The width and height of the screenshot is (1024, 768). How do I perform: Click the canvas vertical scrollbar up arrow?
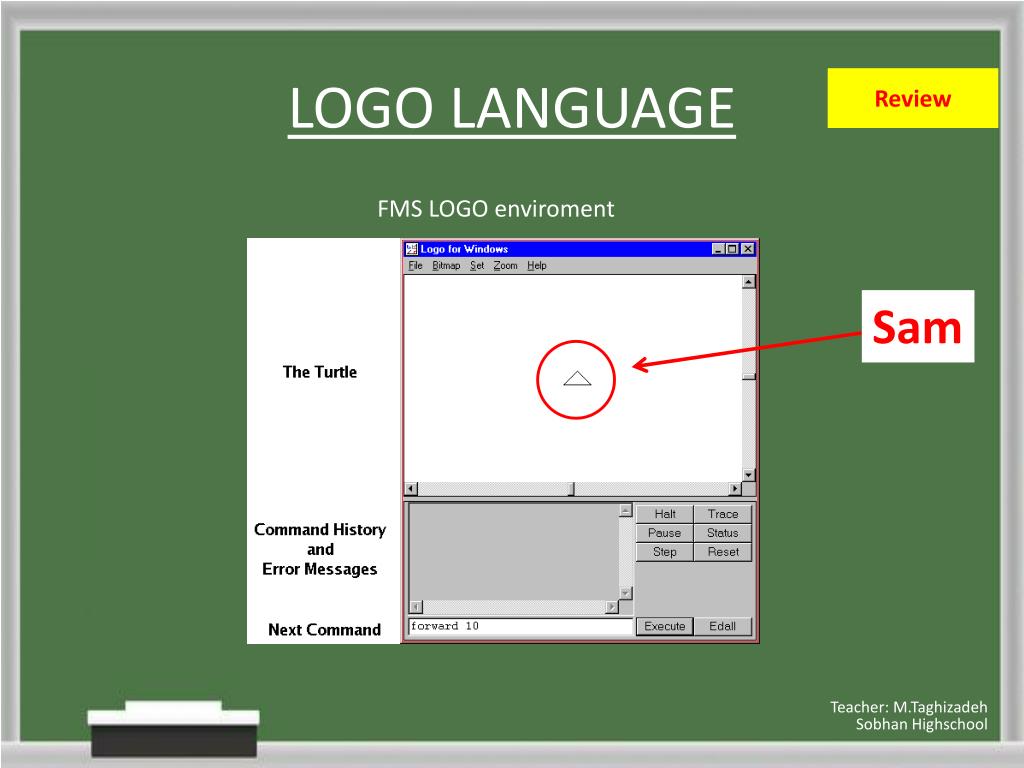pos(749,282)
